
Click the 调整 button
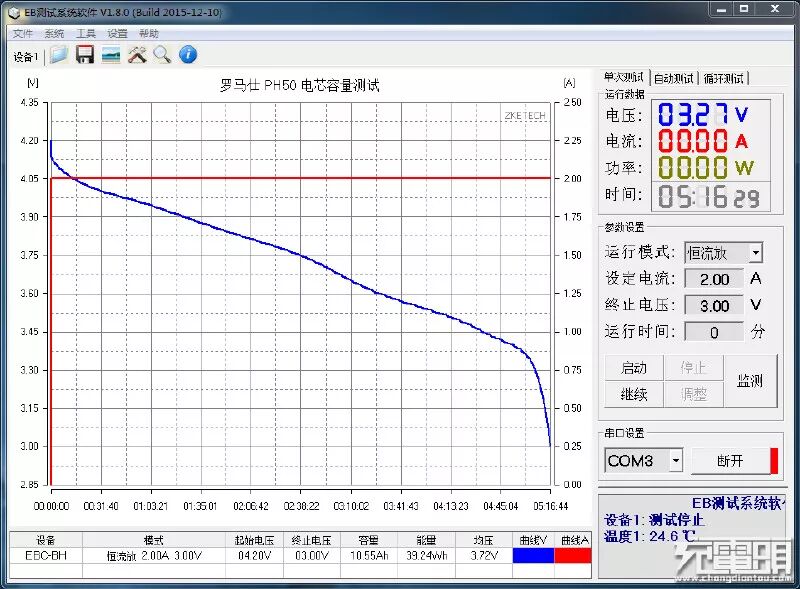pos(693,394)
